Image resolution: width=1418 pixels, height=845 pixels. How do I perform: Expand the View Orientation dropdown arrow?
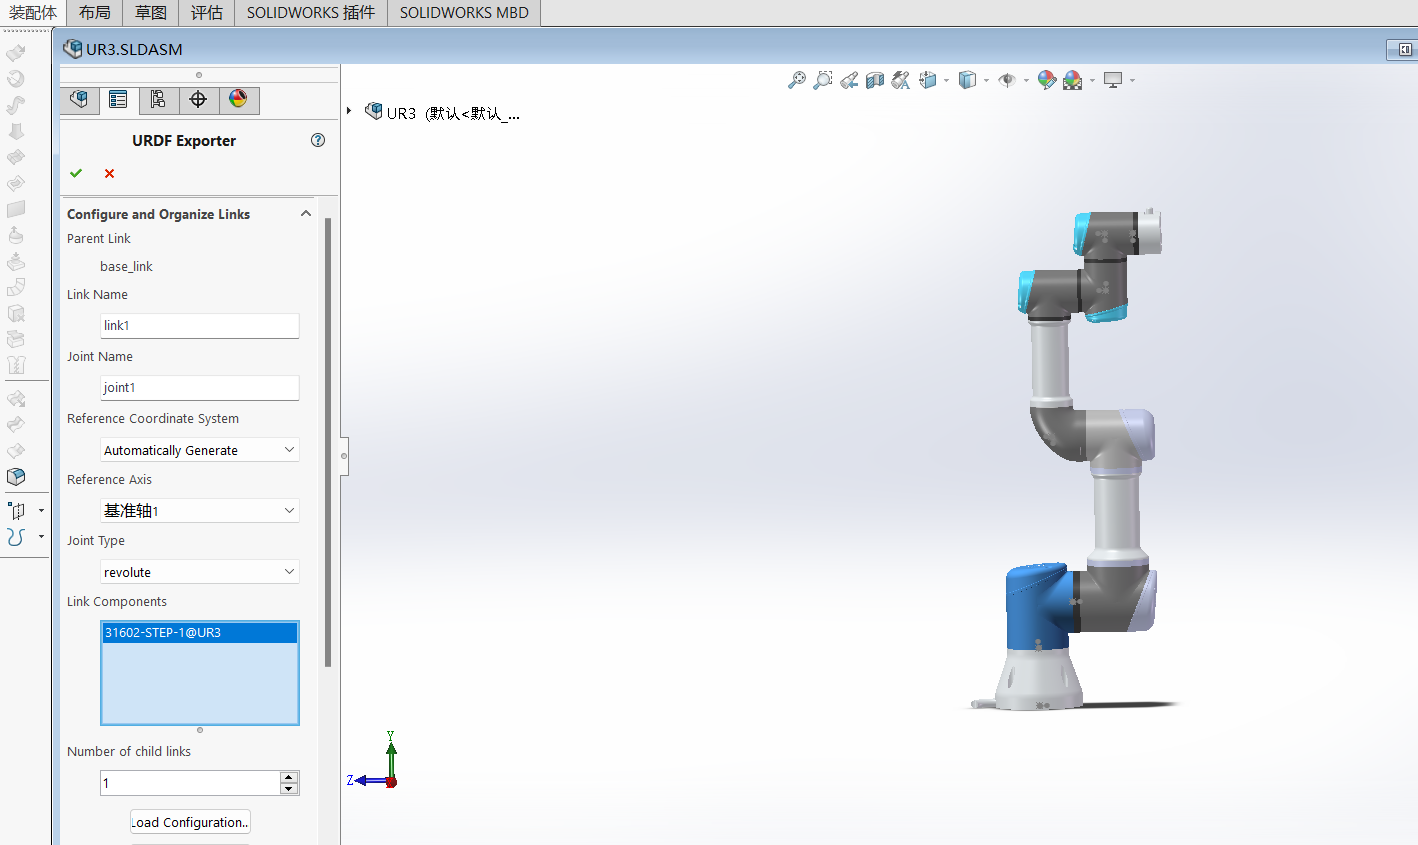pyautogui.click(x=944, y=80)
